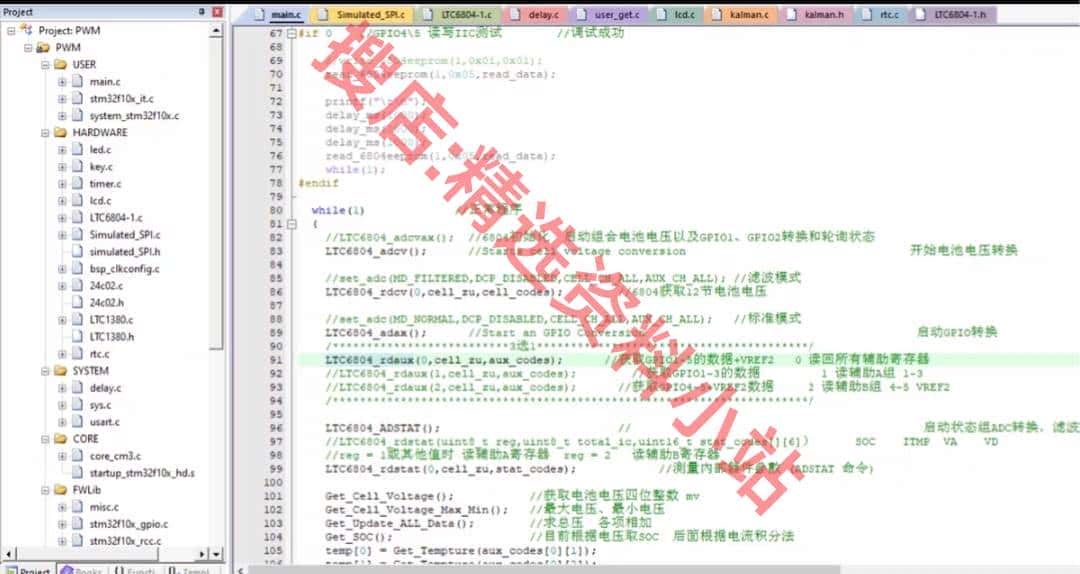Select bsp_clkconfig.c in project tree

pyautogui.click(x=124, y=269)
